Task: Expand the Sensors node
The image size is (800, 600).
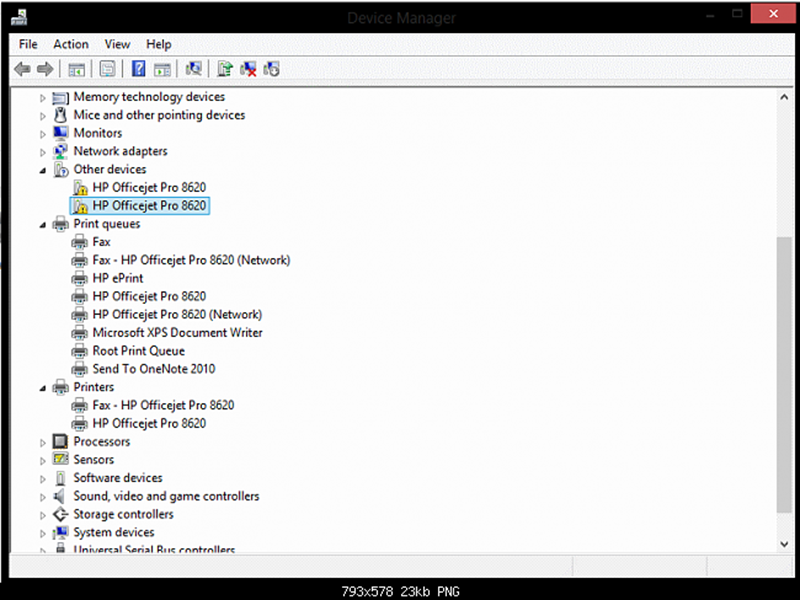Action: coord(43,461)
